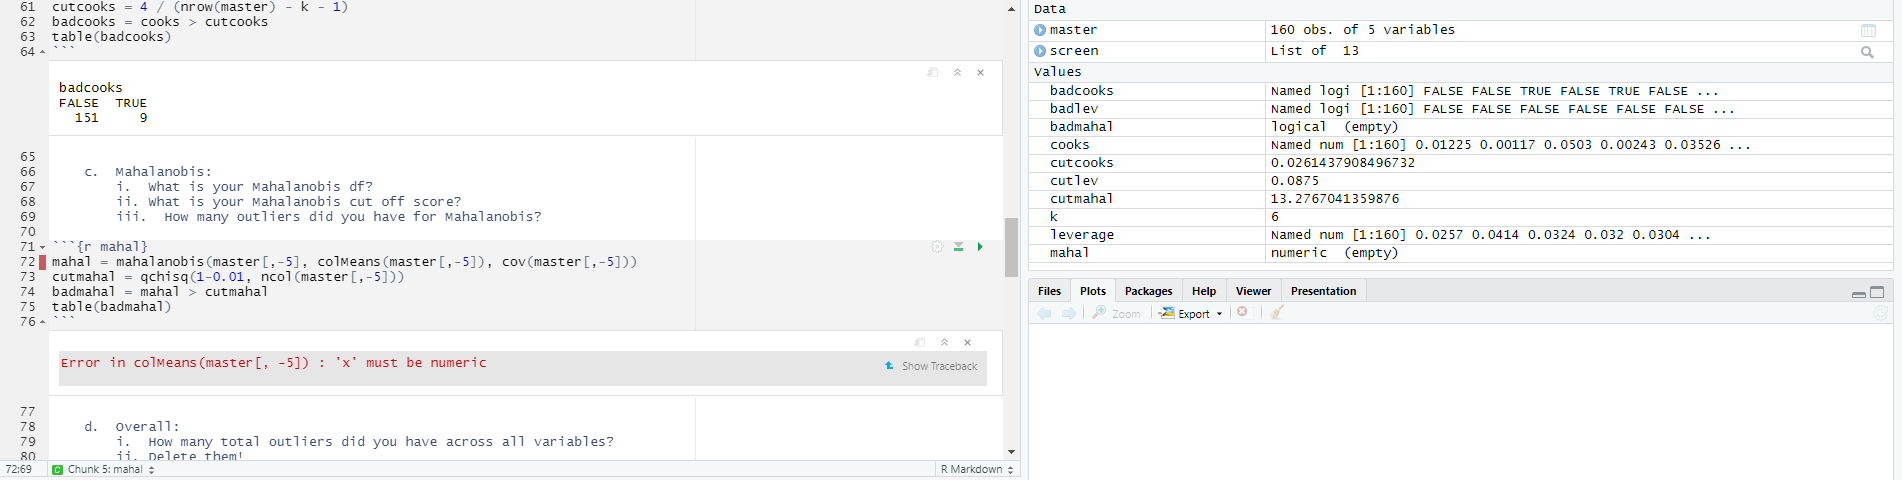1902x480 pixels.
Task: Expand the screen list entry
Action: (1040, 51)
